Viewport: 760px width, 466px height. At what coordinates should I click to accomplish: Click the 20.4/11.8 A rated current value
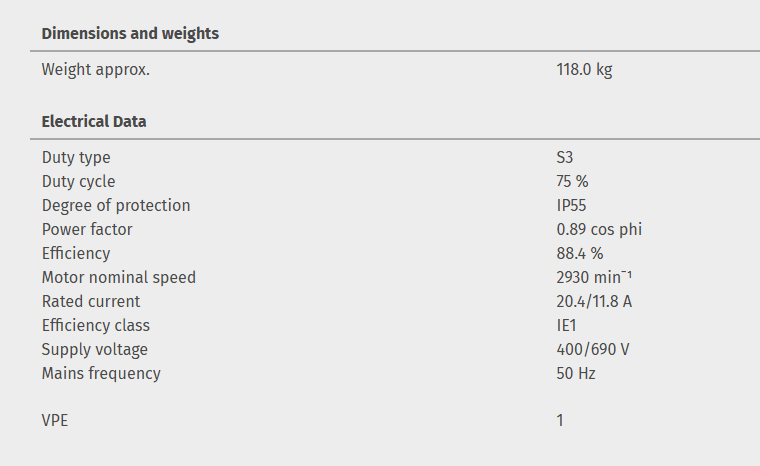tap(594, 302)
